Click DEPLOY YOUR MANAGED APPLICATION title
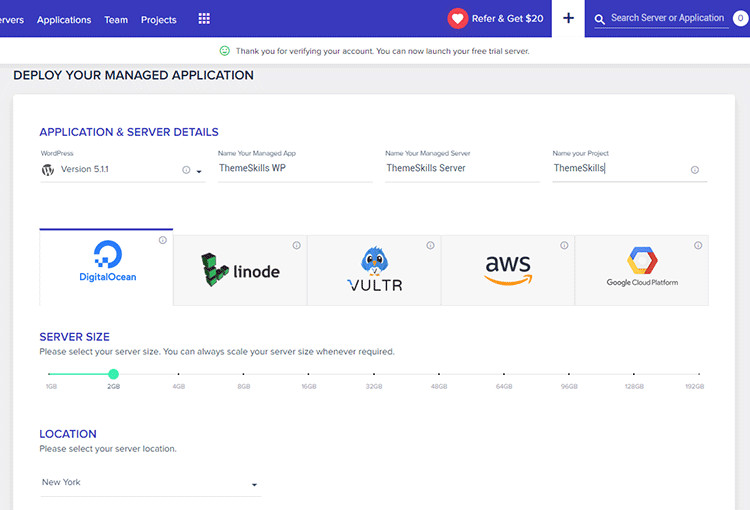Screen dimensions: 750x510 point(133,75)
